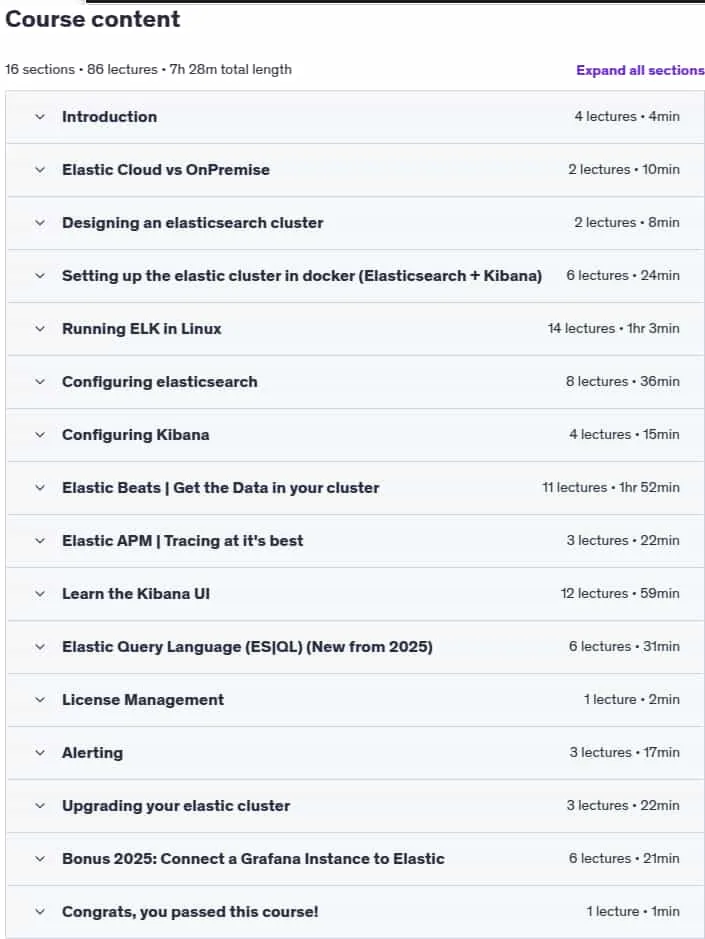Viewport: 705px width, 939px height.
Task: Click the 11 lectures 1hr 52min summary
Action: tap(611, 488)
